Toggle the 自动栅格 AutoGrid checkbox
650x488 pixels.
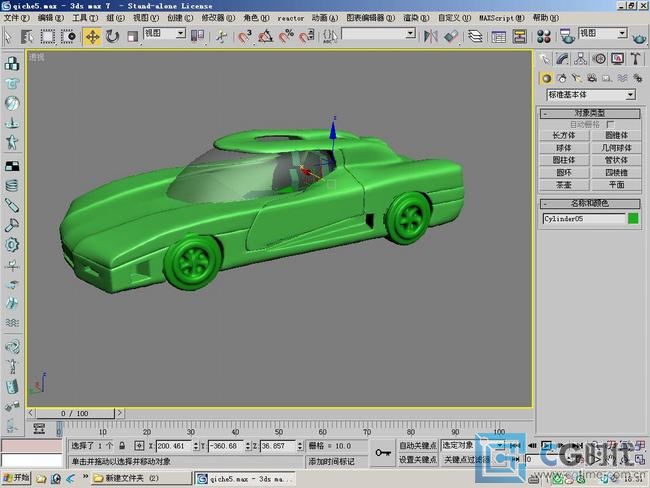tap(610, 124)
